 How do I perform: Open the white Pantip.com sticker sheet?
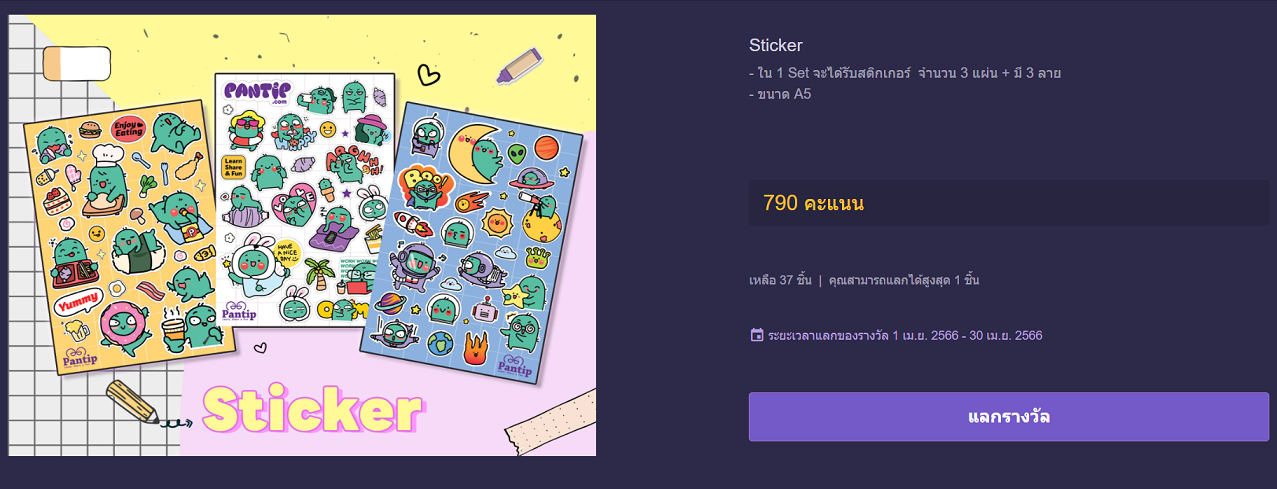click(x=303, y=199)
